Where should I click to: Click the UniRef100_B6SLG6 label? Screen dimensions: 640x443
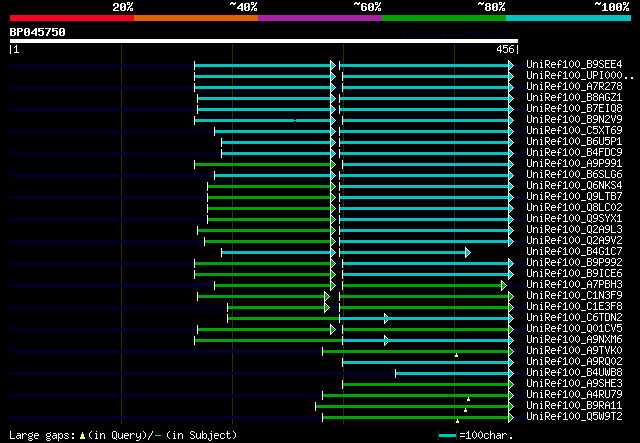click(574, 175)
